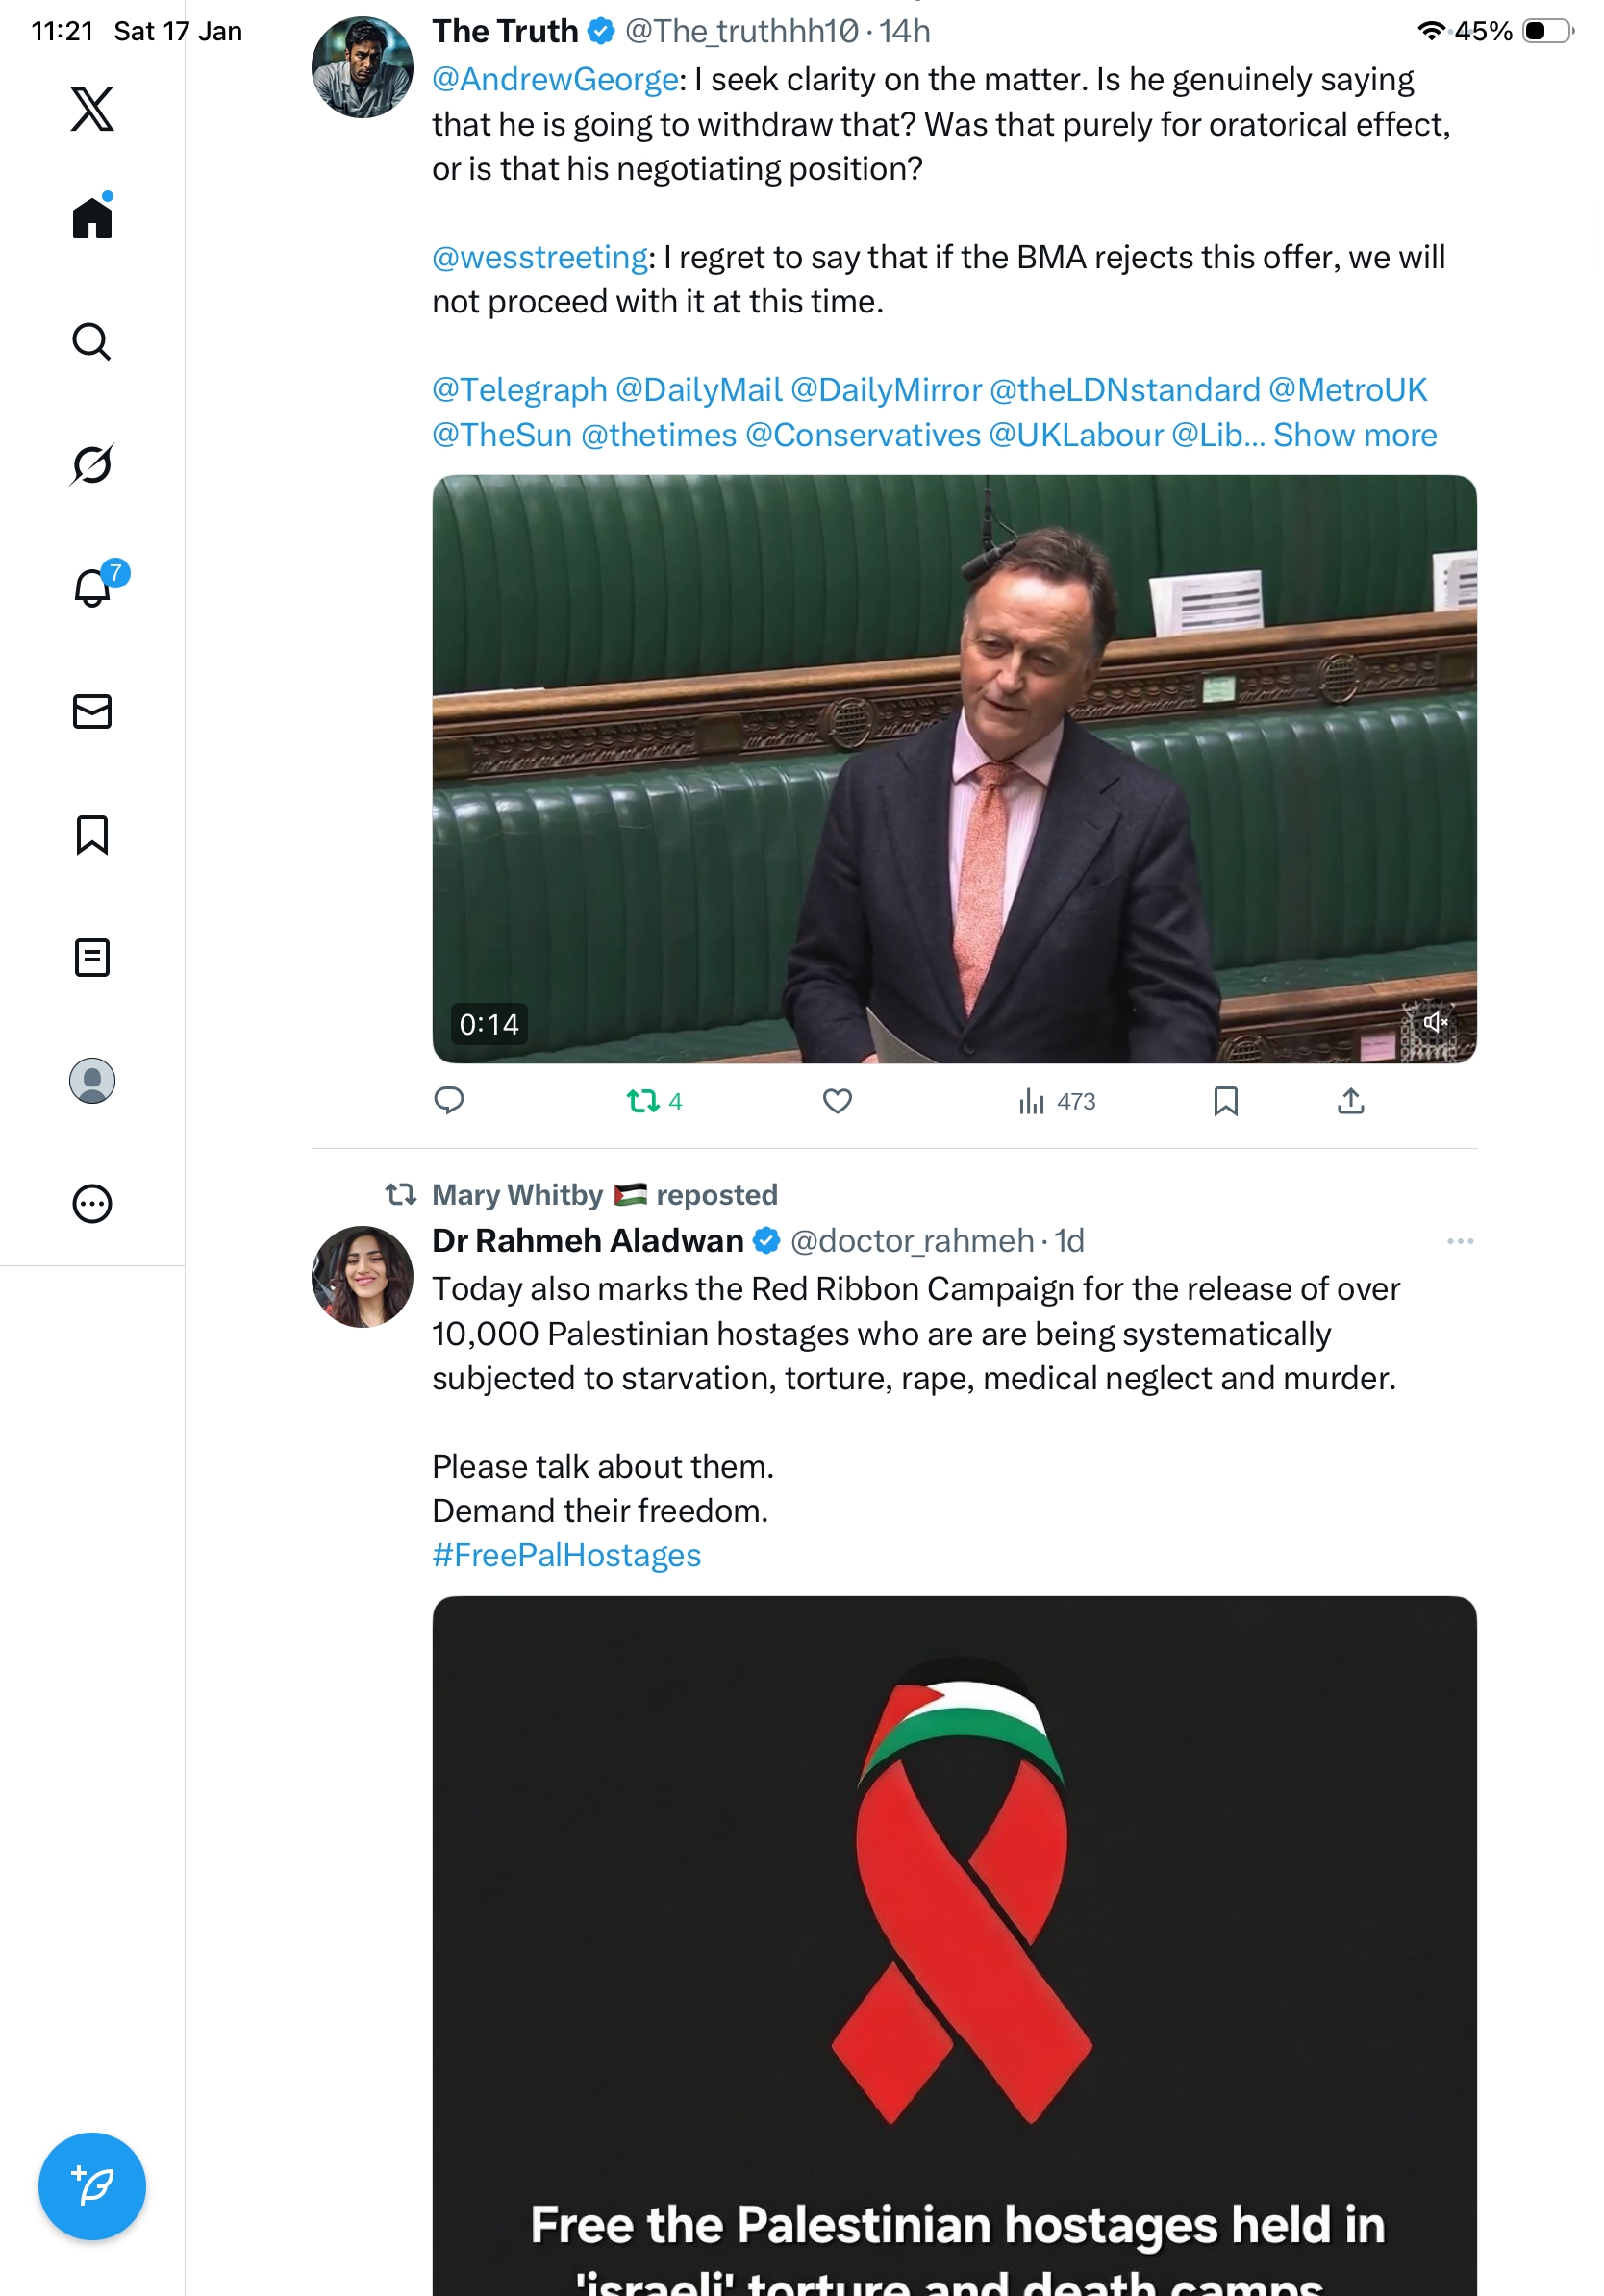The height and width of the screenshot is (2296, 1604).
Task: Go to Home in the sidebar
Action: pyautogui.click(x=92, y=217)
